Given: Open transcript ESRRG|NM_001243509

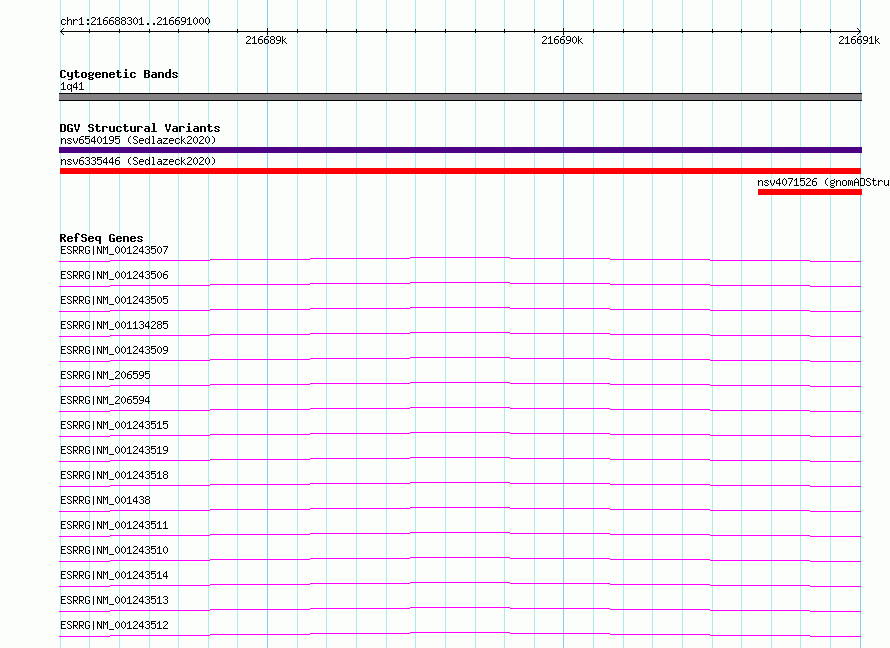Looking at the screenshot, I should (114, 350).
